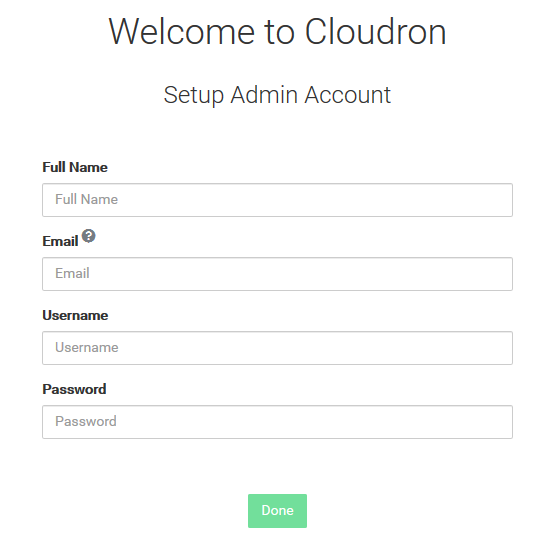This screenshot has width=555, height=546.
Task: Submit the admin account form with Done
Action: click(277, 511)
